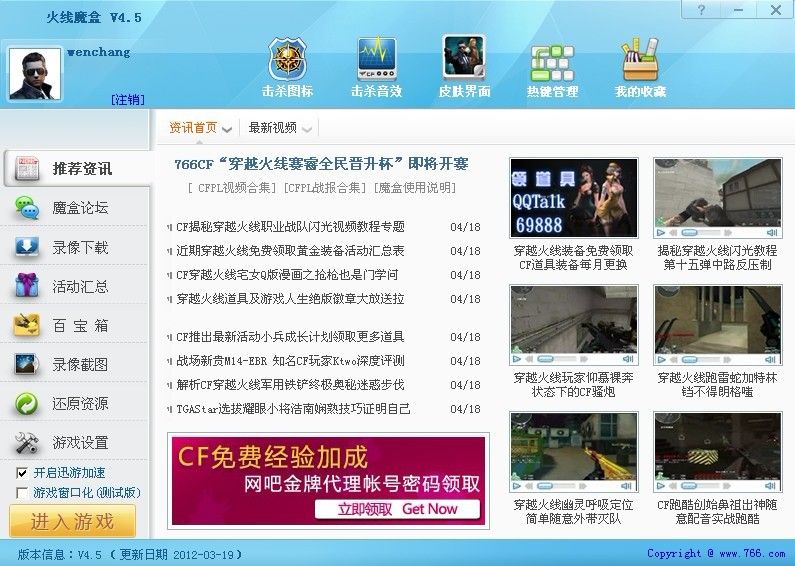Click the help question mark button
The image size is (795, 566).
coord(701,10)
